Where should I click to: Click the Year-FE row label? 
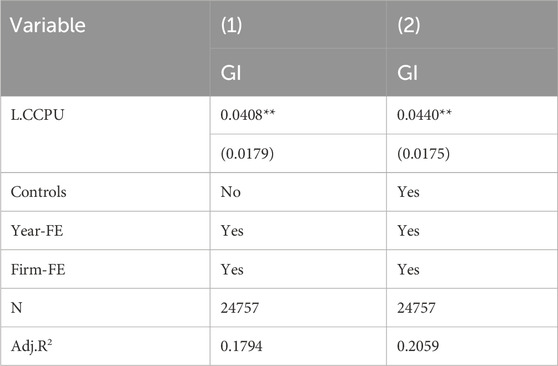tap(37, 231)
